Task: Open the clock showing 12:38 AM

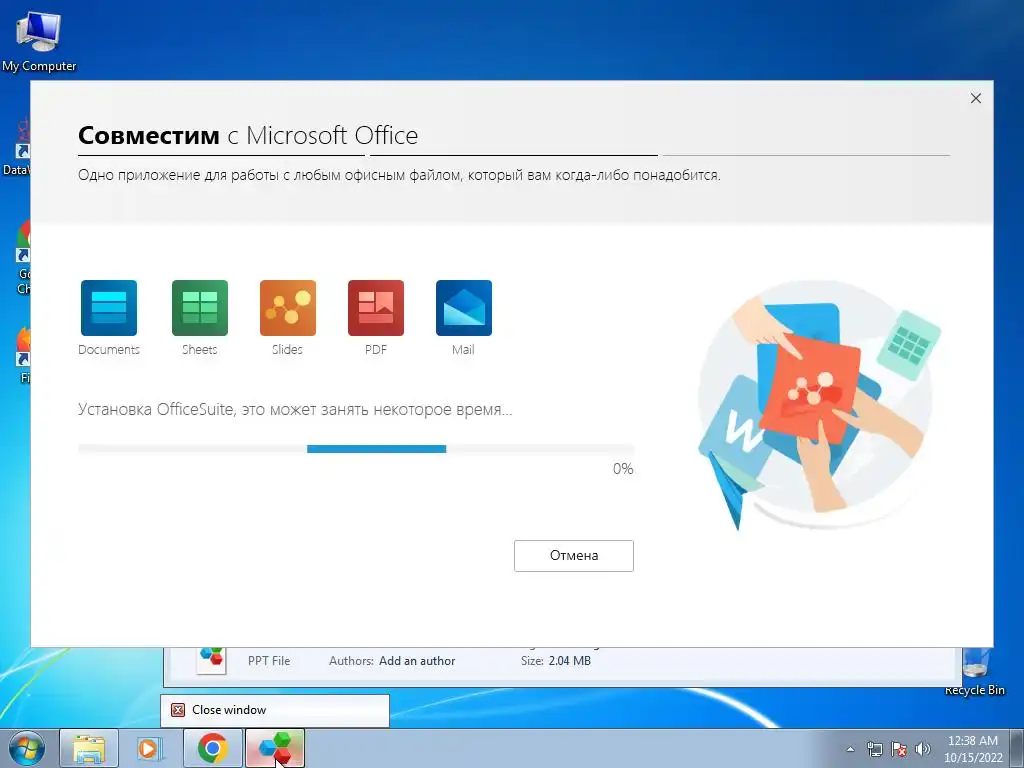Action: (x=972, y=749)
